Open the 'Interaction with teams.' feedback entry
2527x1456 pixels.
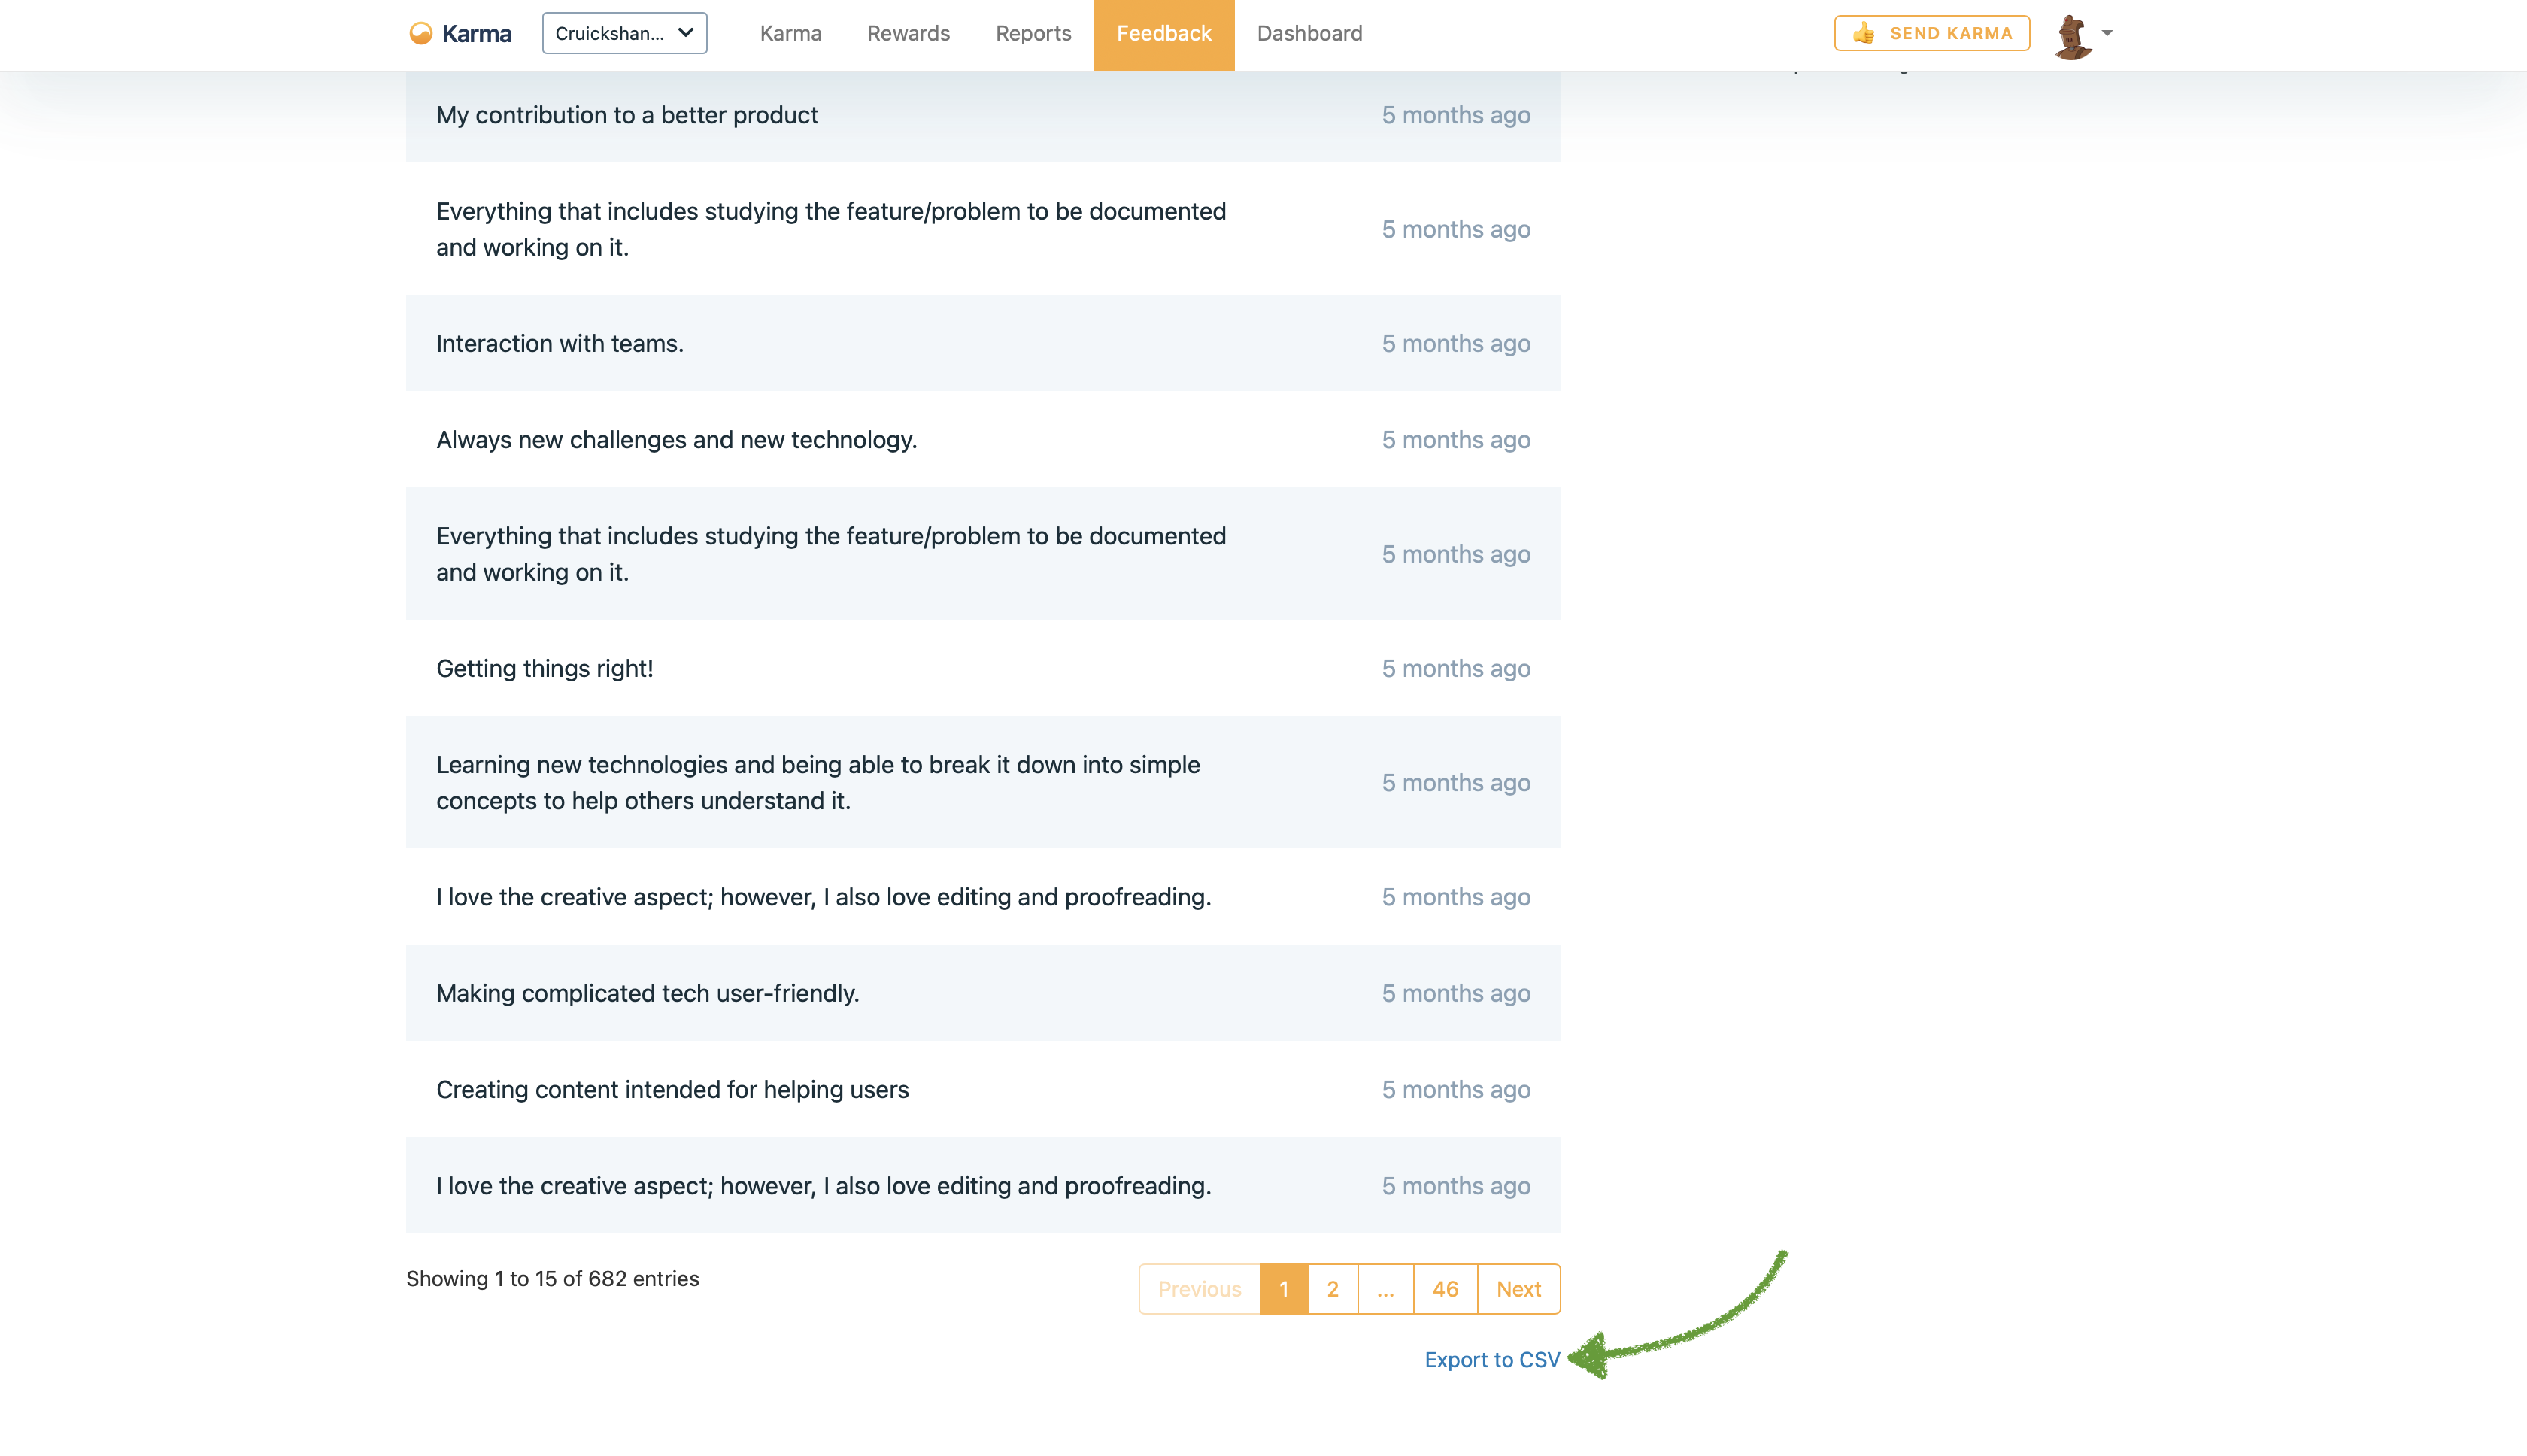pos(560,344)
